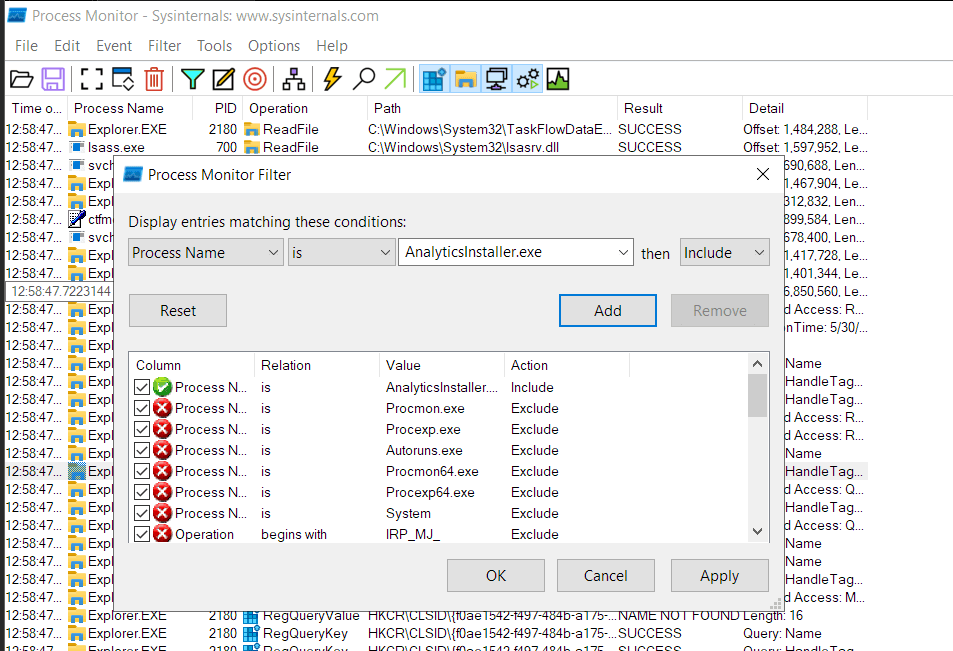The height and width of the screenshot is (651, 953).
Task: Click the Column header in filter list
Action: click(191, 365)
